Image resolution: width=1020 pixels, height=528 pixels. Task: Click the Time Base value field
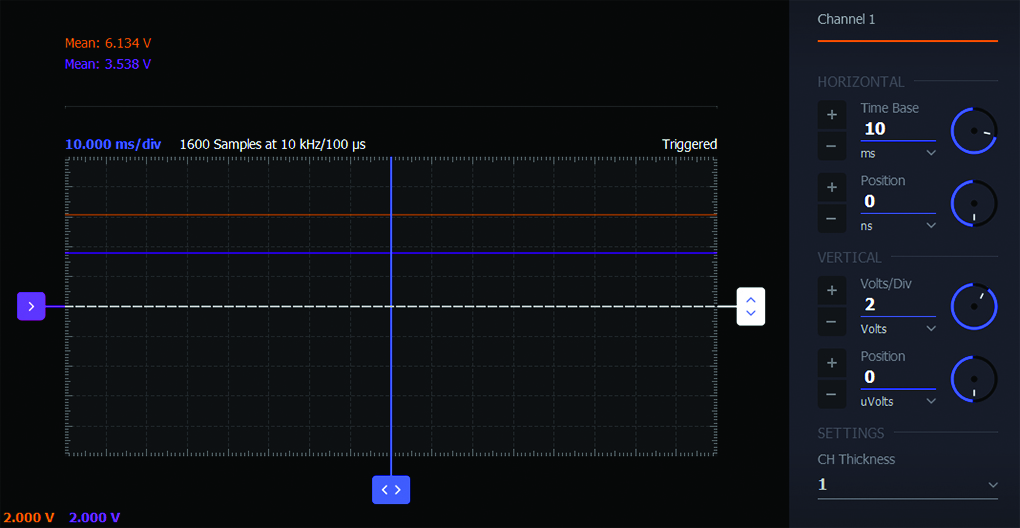click(x=897, y=129)
